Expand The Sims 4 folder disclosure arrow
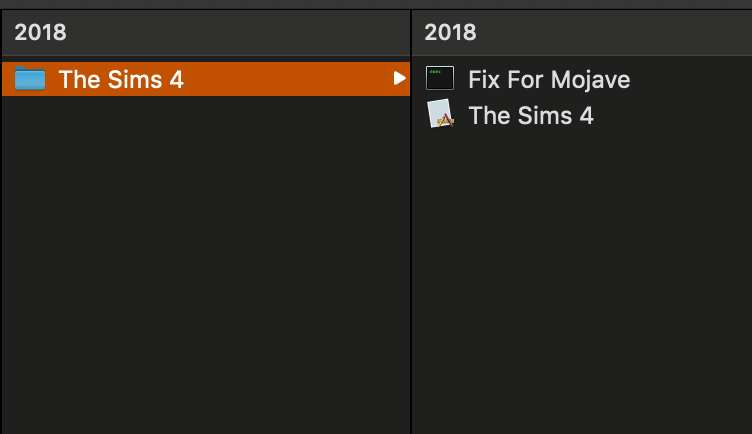The width and height of the screenshot is (752, 434). tap(399, 78)
